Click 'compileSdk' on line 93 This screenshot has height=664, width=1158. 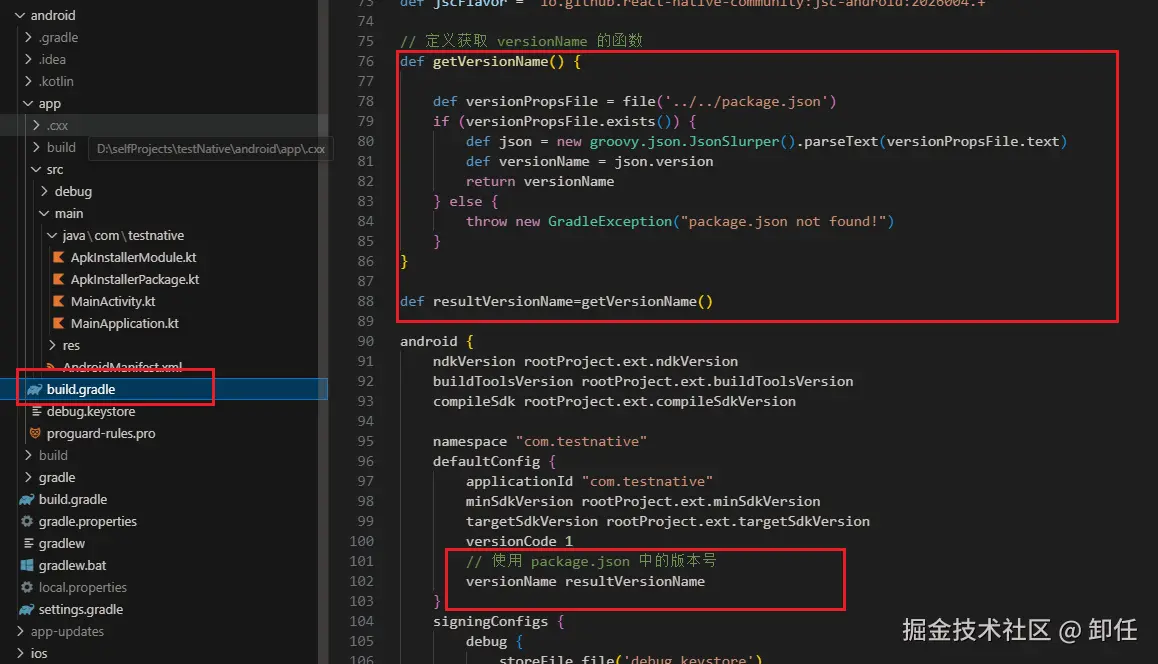474,401
